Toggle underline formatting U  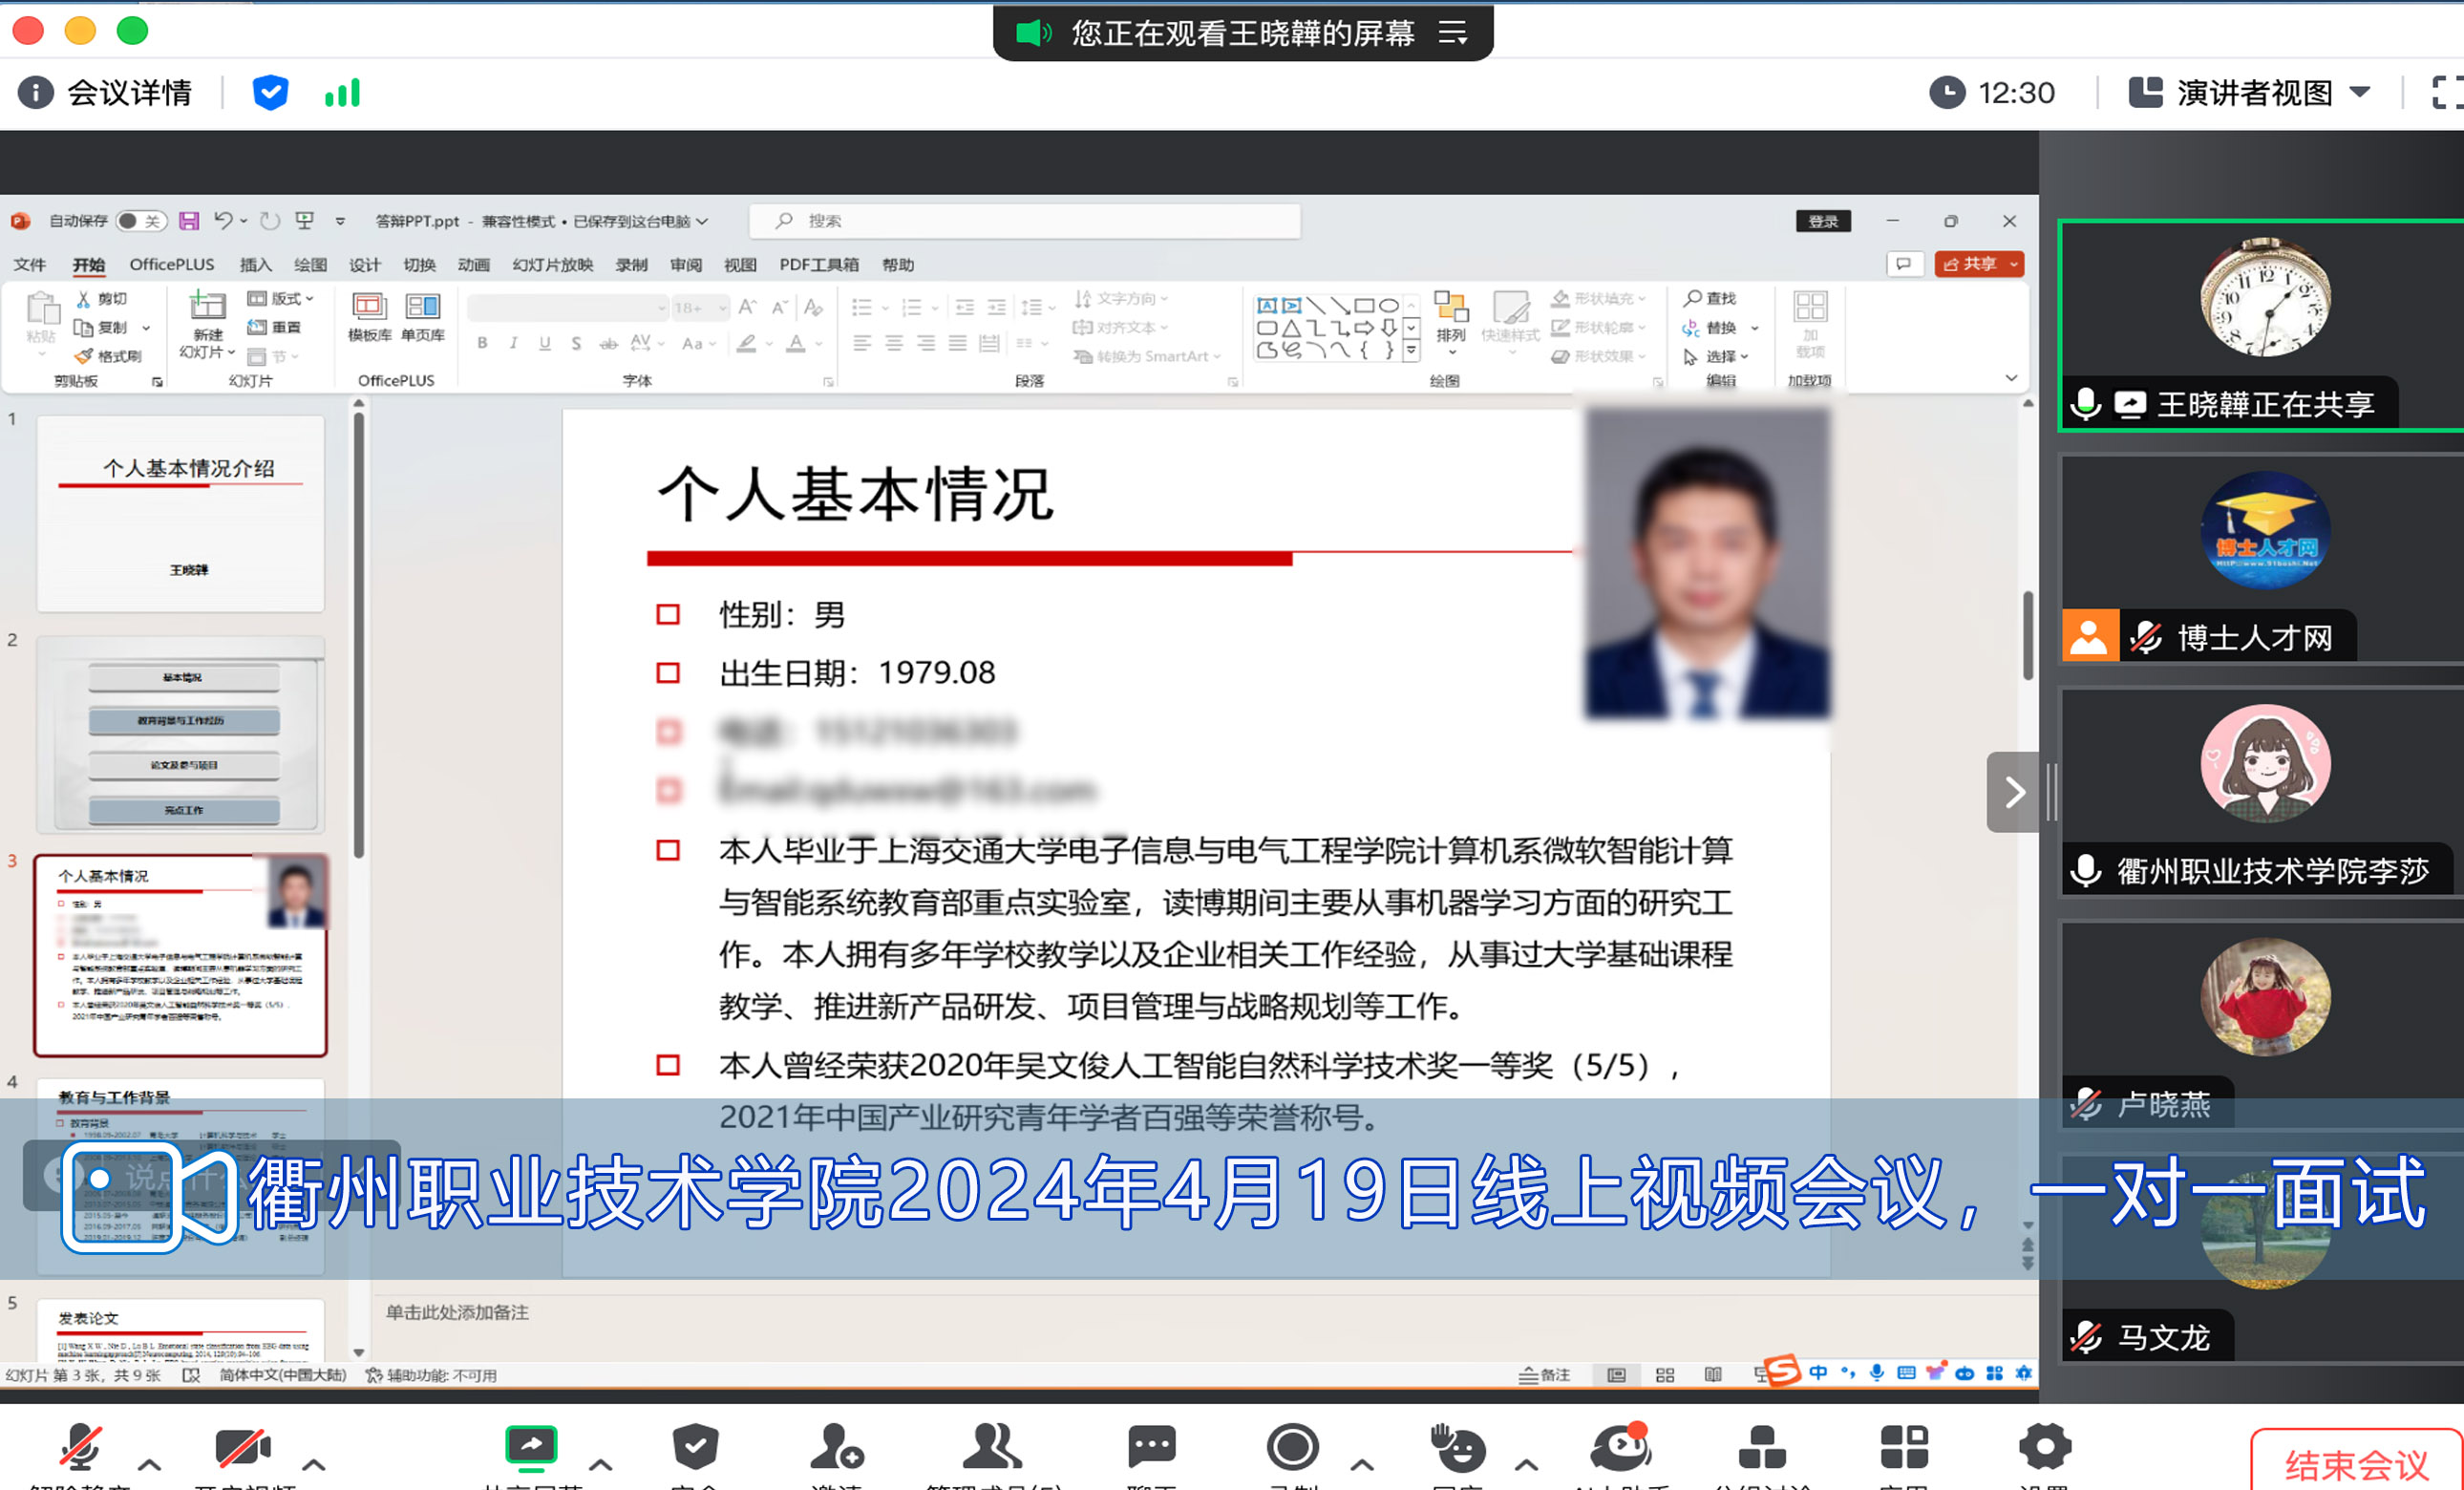[545, 343]
